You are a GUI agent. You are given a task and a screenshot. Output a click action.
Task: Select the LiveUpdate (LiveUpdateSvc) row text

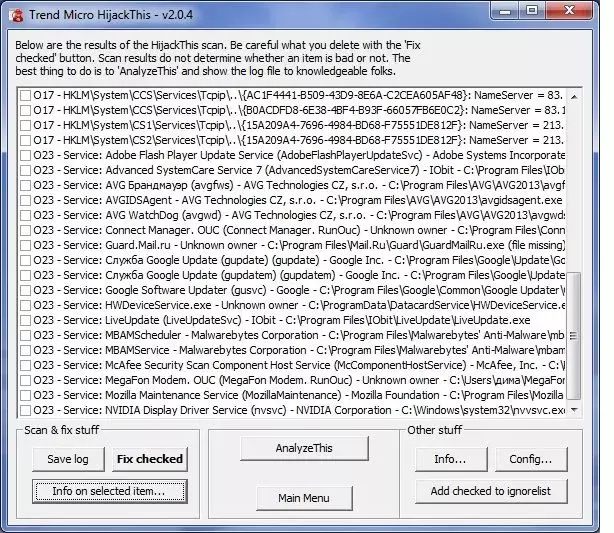[x=282, y=320]
